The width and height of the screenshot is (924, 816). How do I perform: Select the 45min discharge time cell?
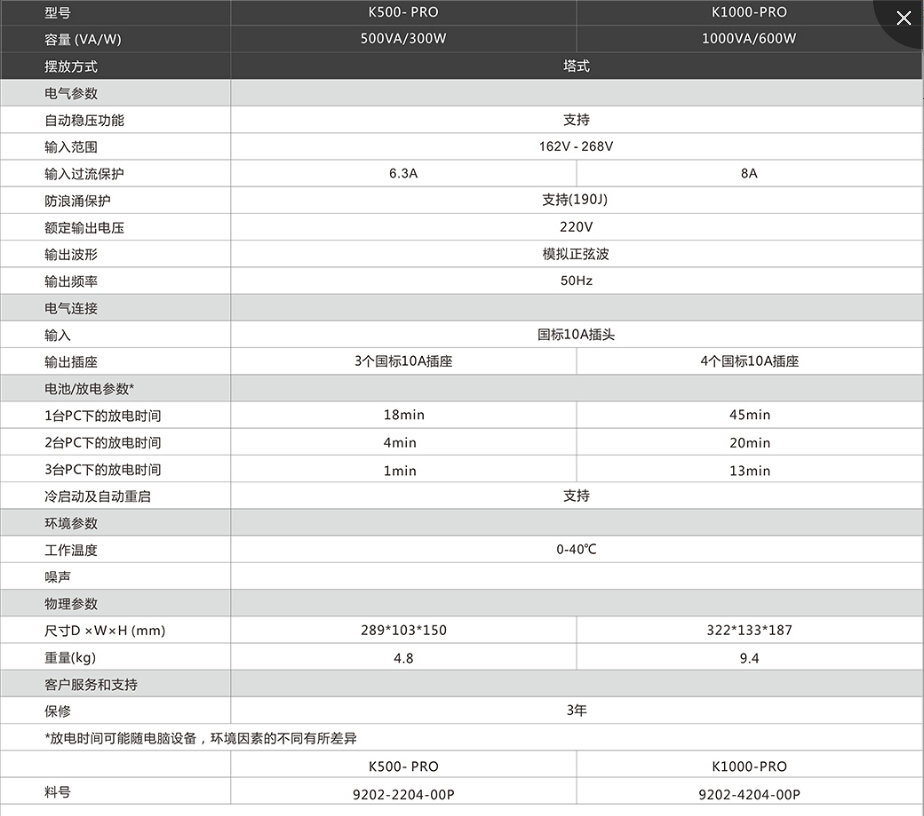coord(749,415)
